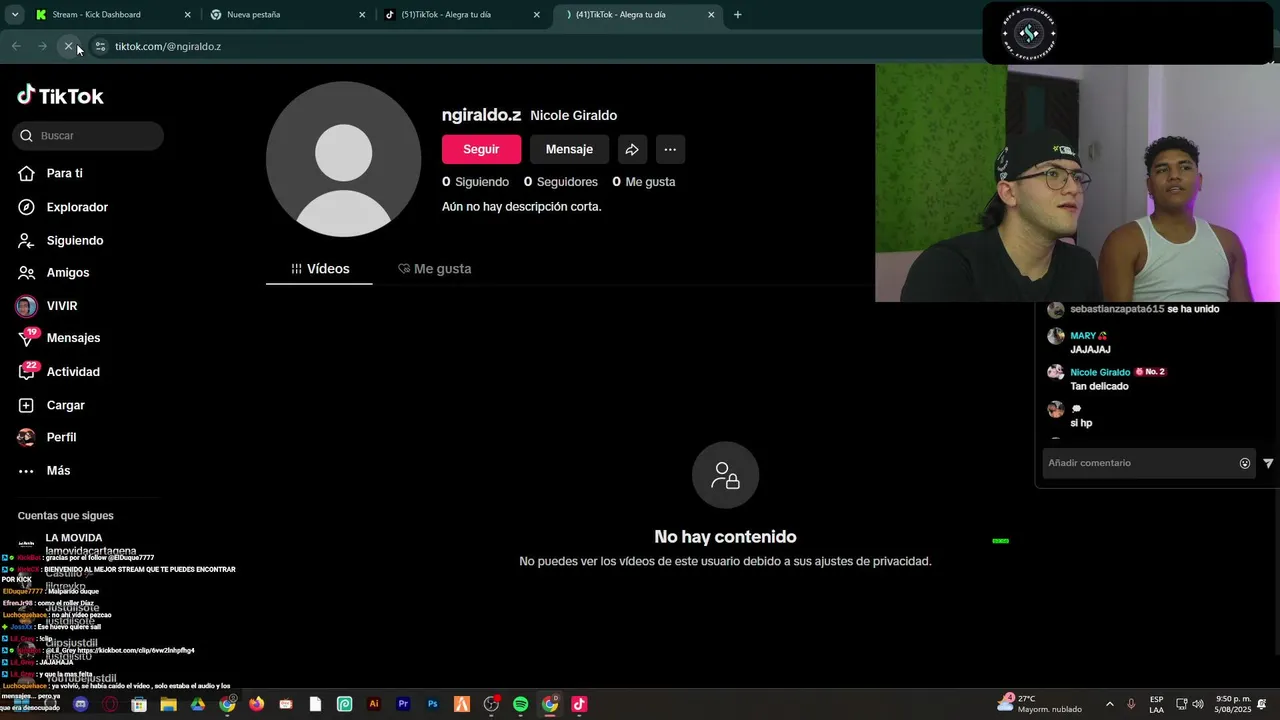
Task: Open the volume control in the tray
Action: (x=1198, y=704)
